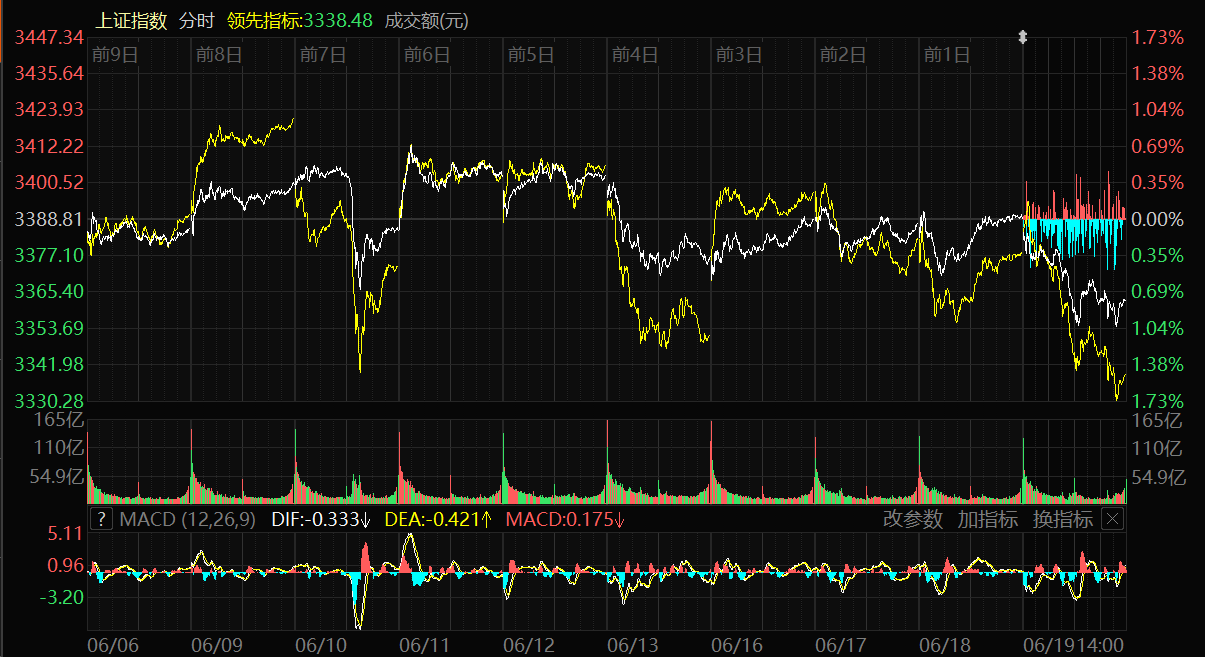The width and height of the screenshot is (1205, 657).
Task: Switch to the 分时 chart view
Action: [197, 20]
